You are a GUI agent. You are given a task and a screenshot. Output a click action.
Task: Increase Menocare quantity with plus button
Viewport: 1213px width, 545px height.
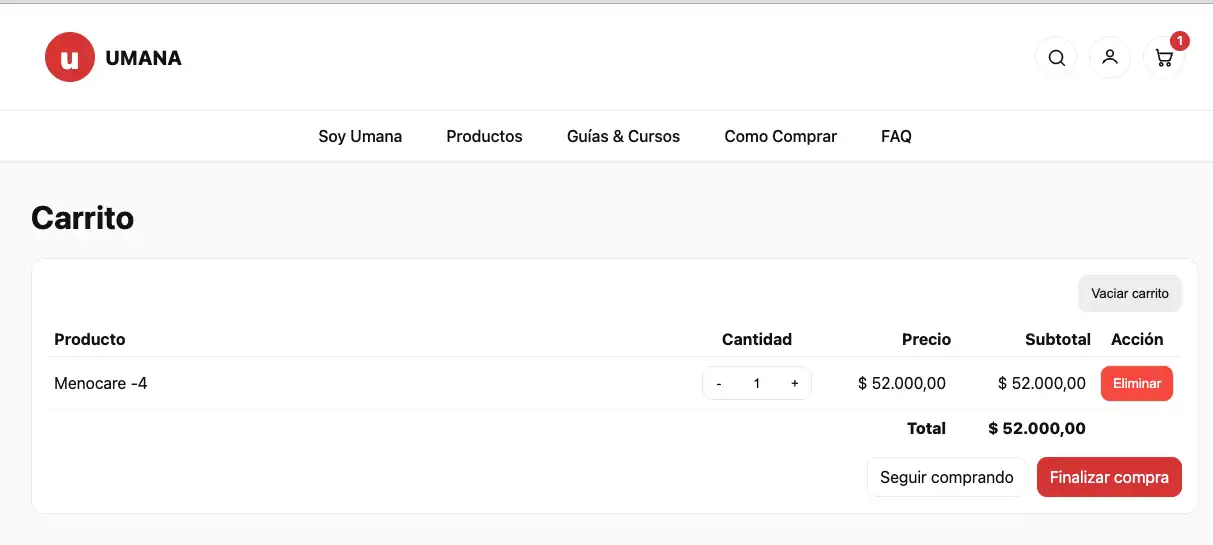[x=795, y=383]
